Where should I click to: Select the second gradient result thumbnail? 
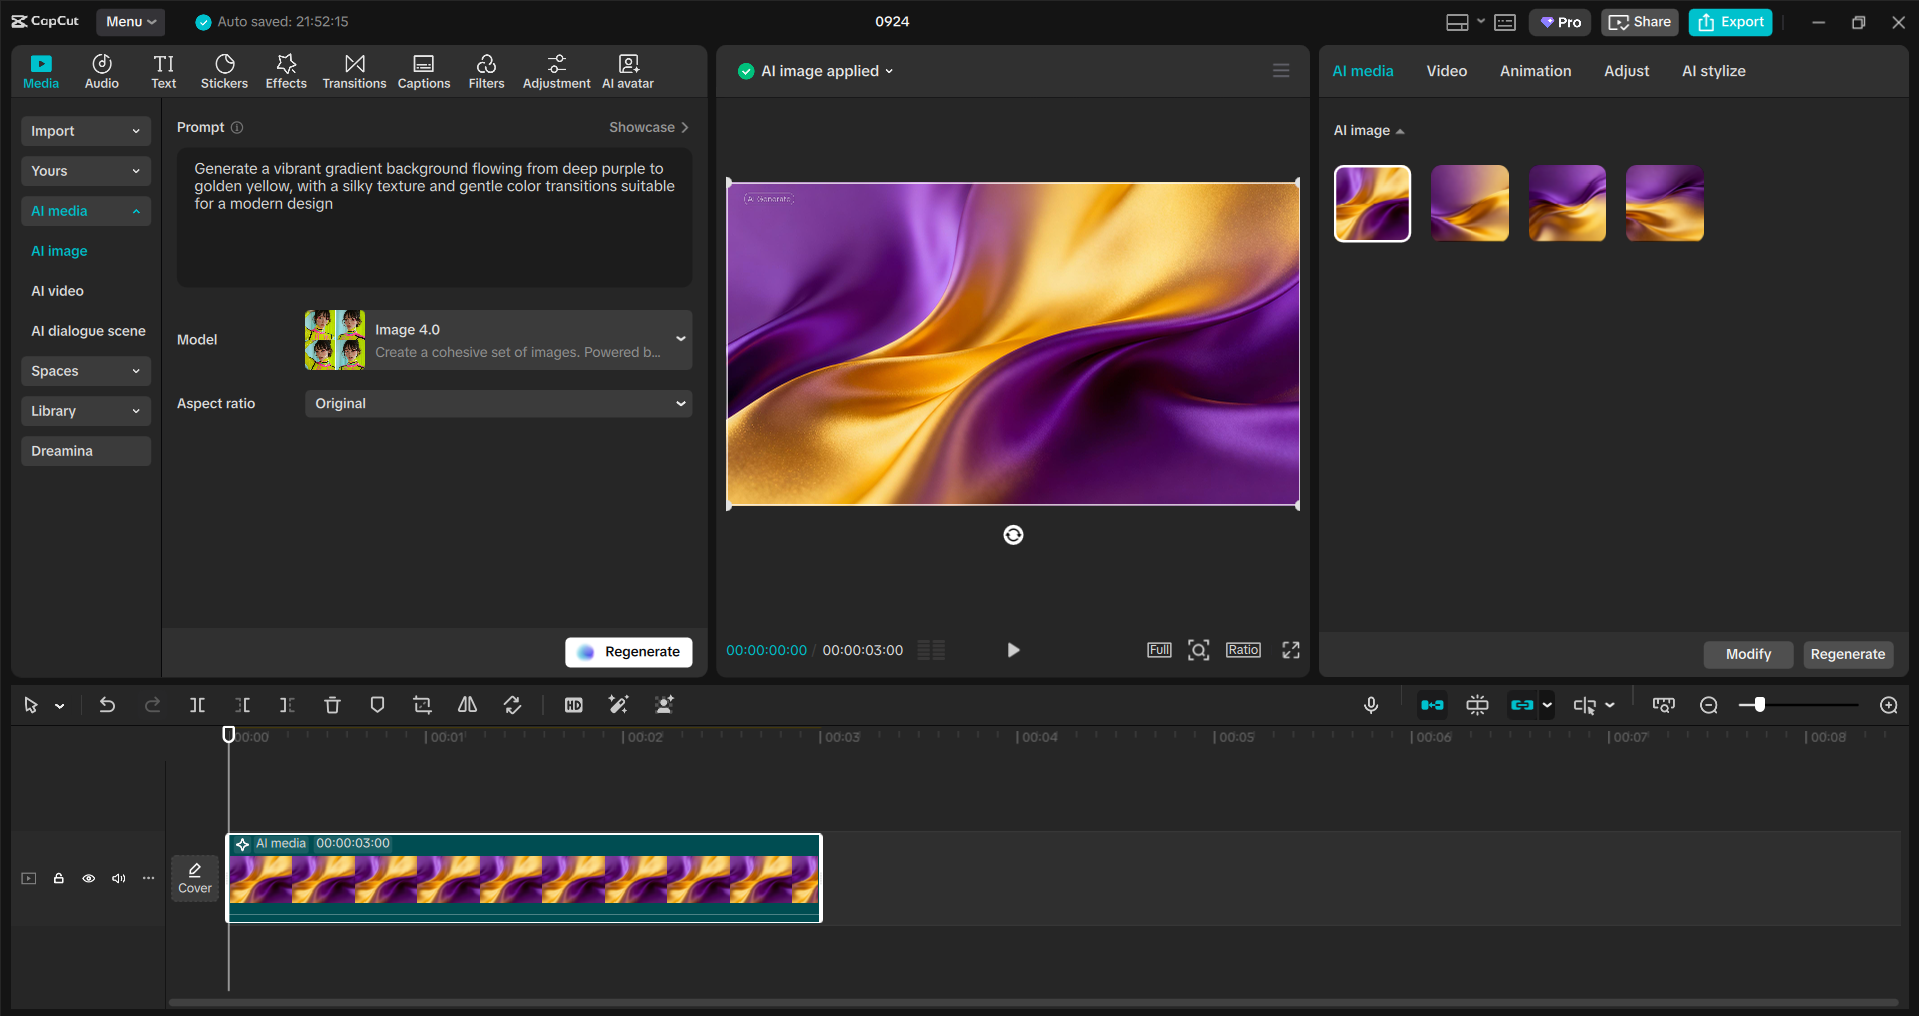point(1468,203)
